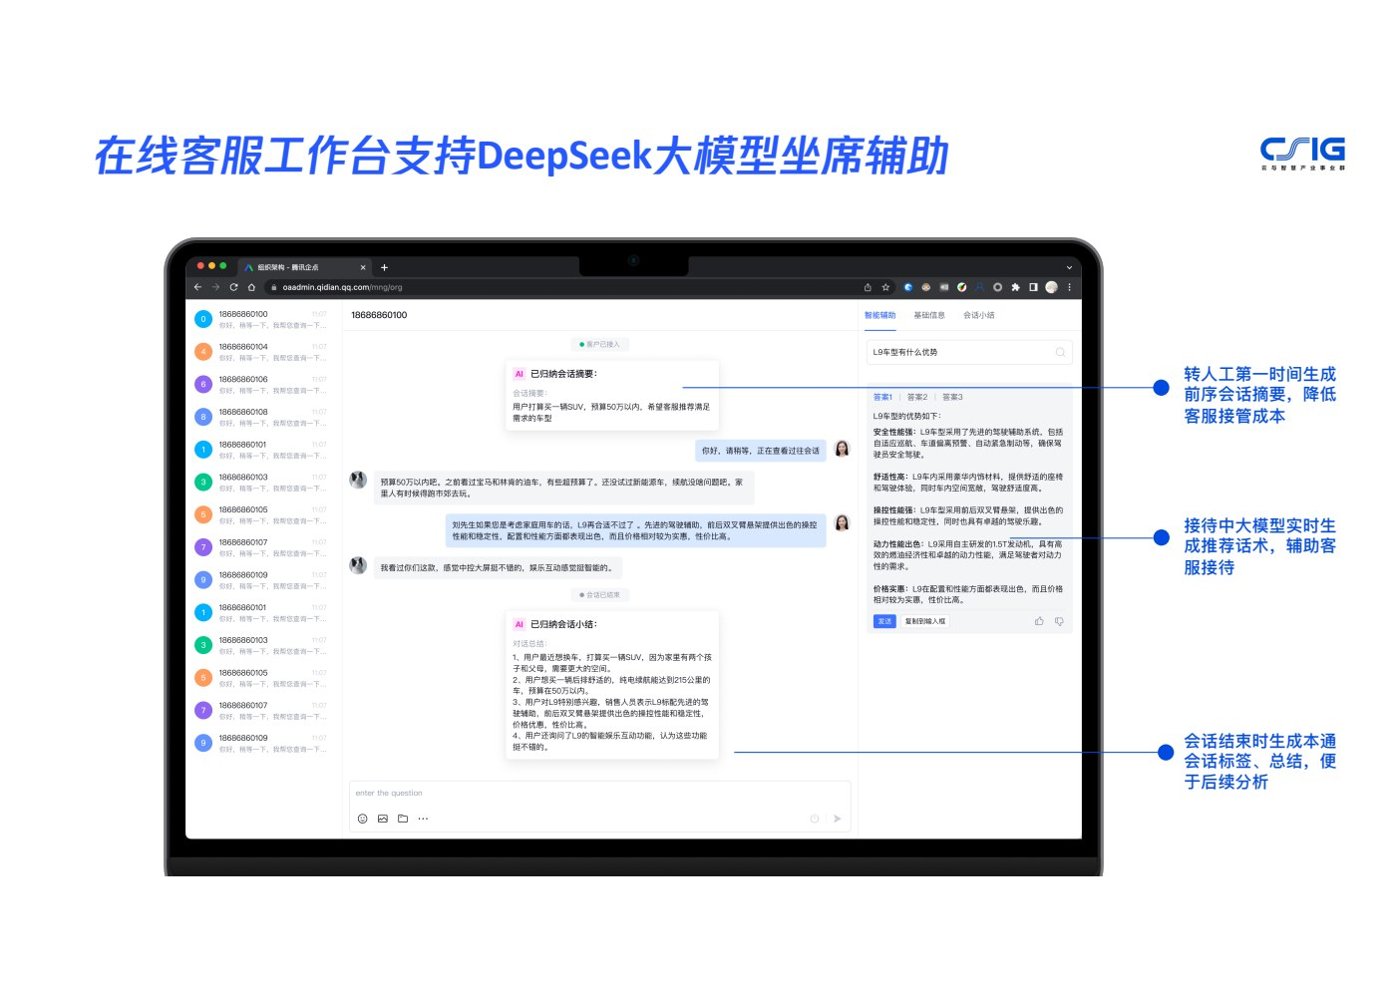The width and height of the screenshot is (1400, 989).
Task: Click the folder attachment icon
Action: (x=403, y=819)
